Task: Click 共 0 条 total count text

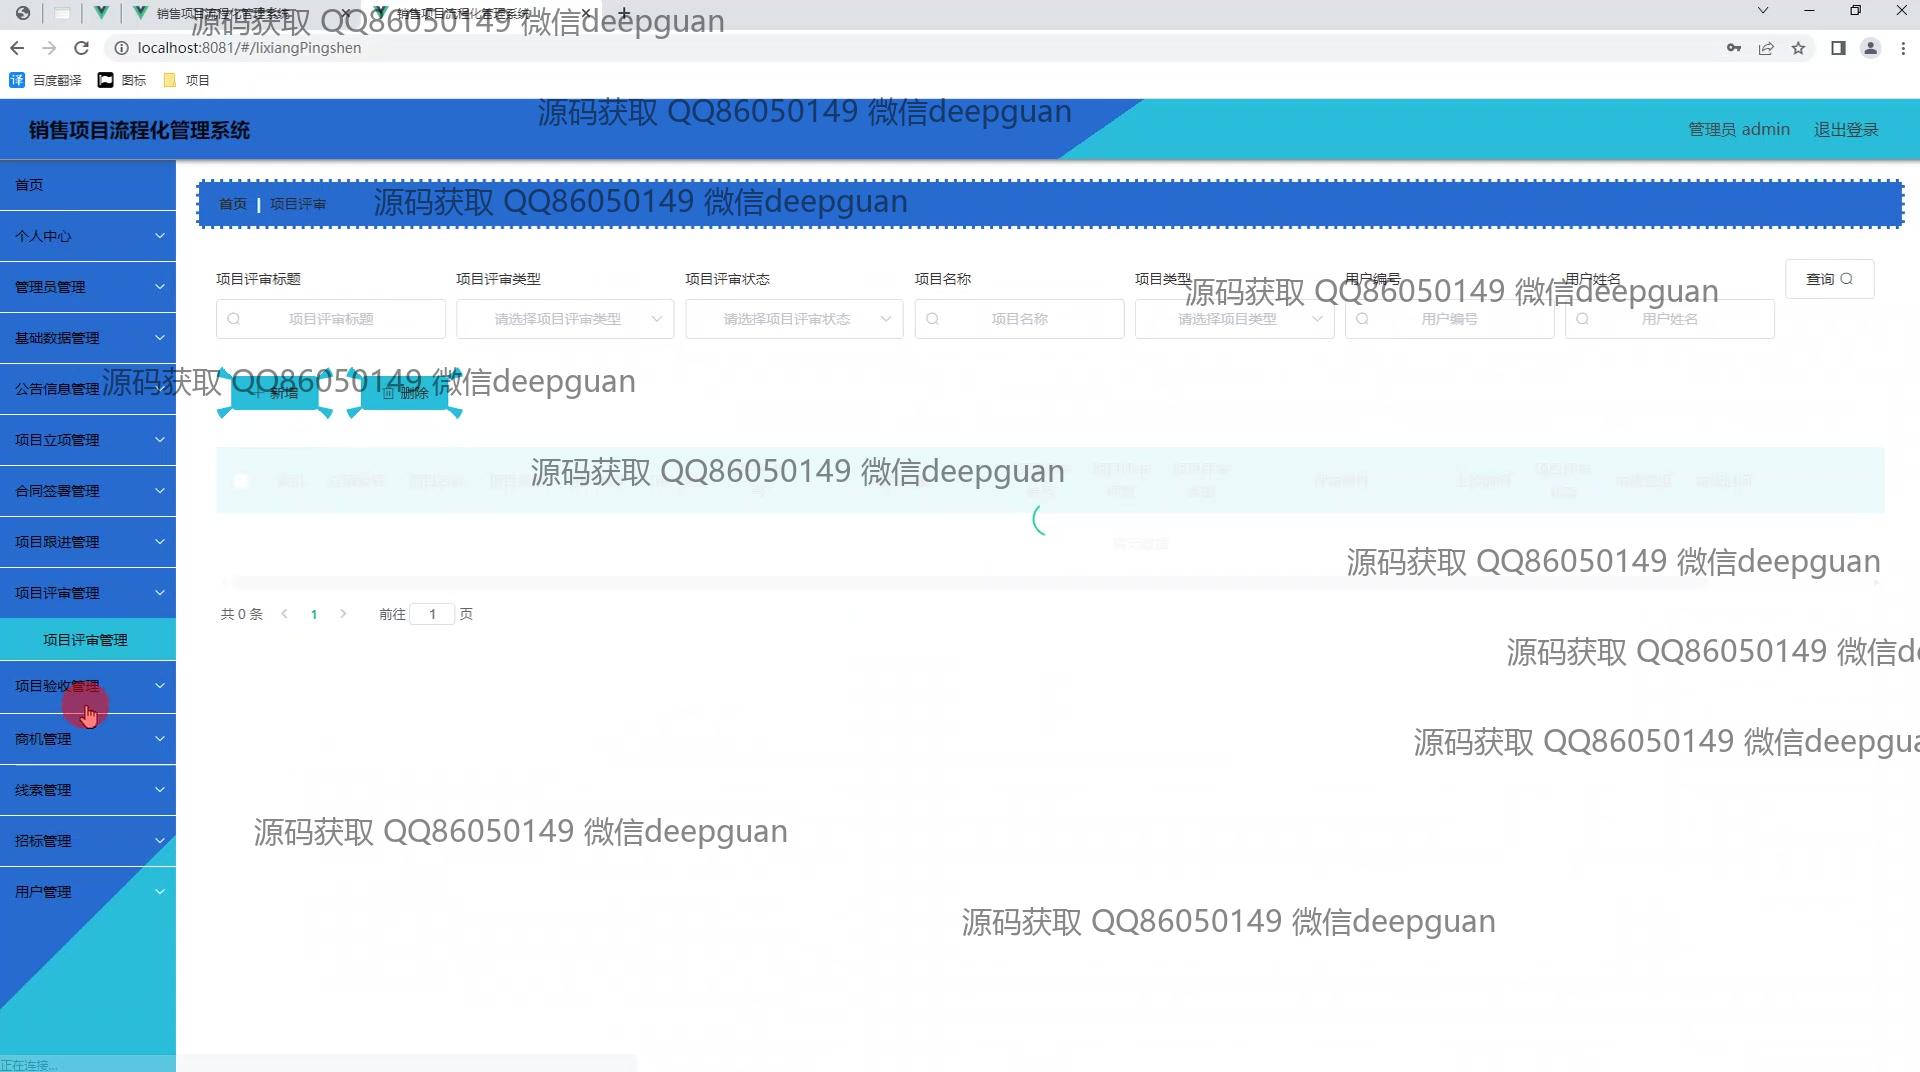Action: pos(242,614)
